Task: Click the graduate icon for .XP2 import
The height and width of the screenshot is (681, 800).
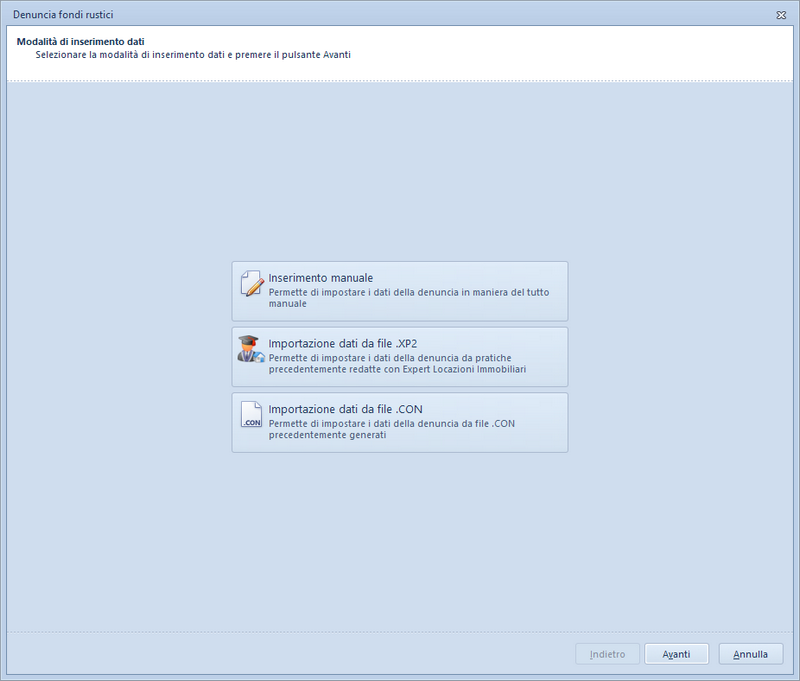Action: pyautogui.click(x=251, y=349)
